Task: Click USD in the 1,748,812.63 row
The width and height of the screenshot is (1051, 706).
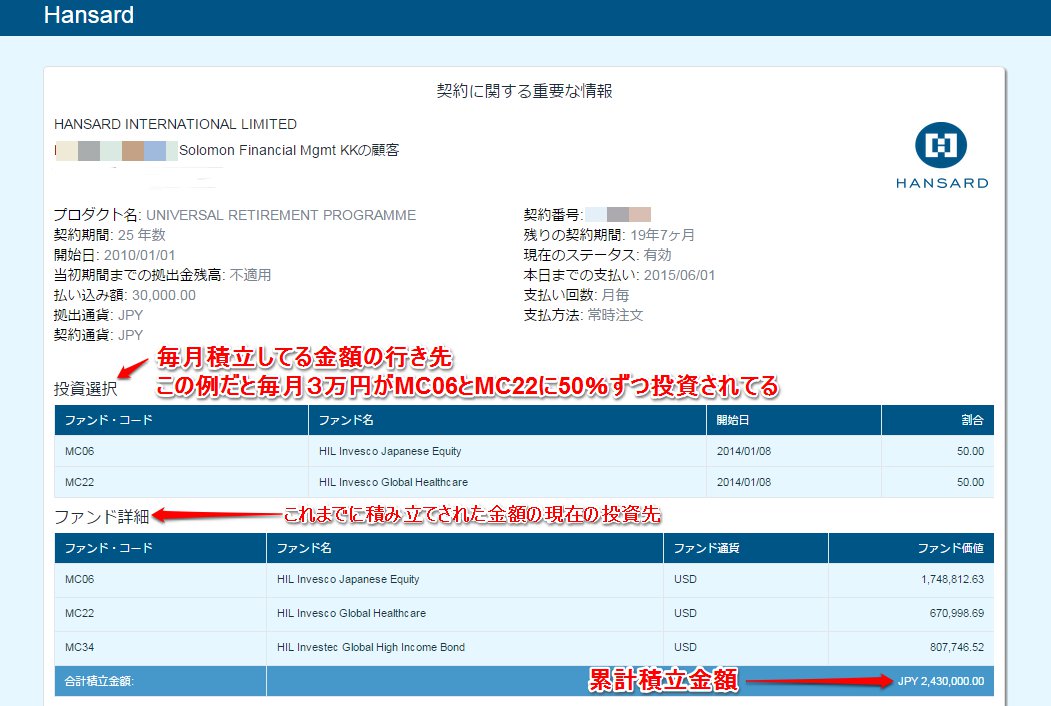Action: tap(685, 579)
